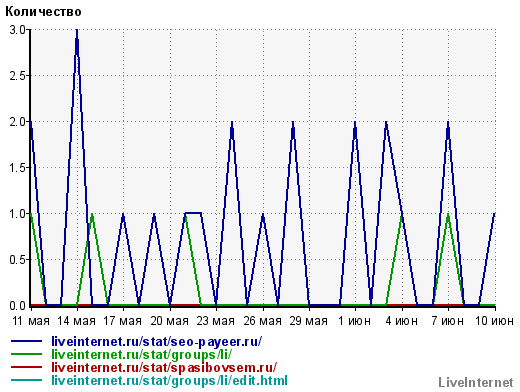
Task: Click the blue legend line swatch
Action: coord(27,341)
